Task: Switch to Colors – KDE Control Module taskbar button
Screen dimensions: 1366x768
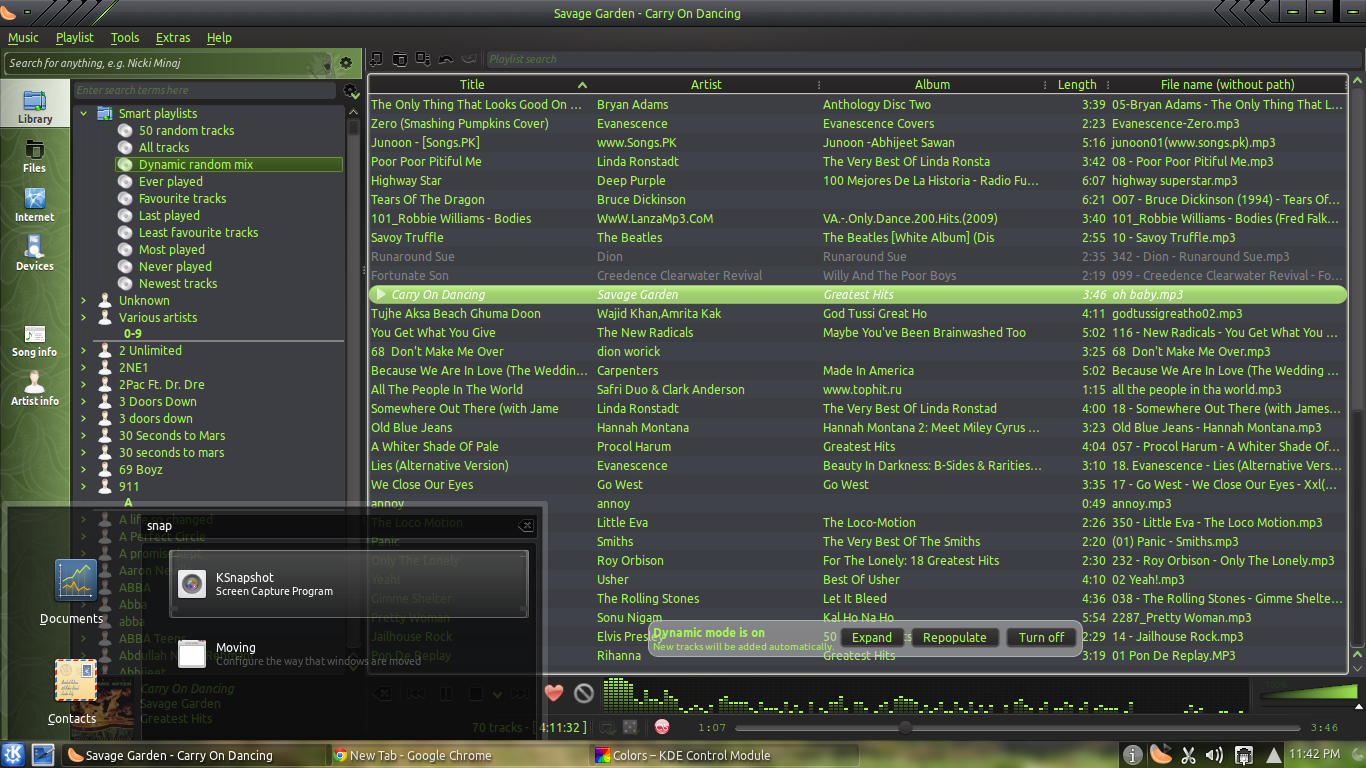Action: 725,755
